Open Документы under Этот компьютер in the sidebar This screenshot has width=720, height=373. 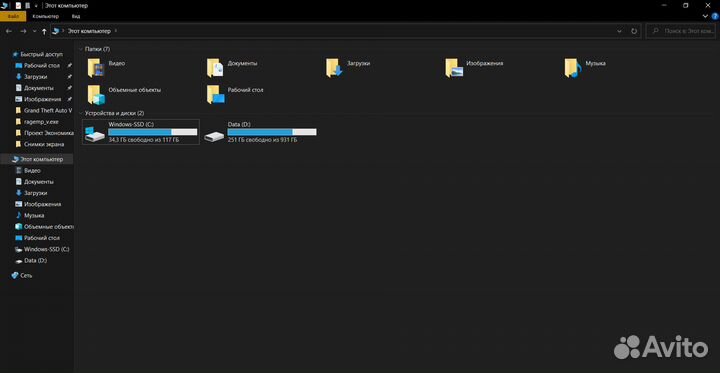[35, 182]
